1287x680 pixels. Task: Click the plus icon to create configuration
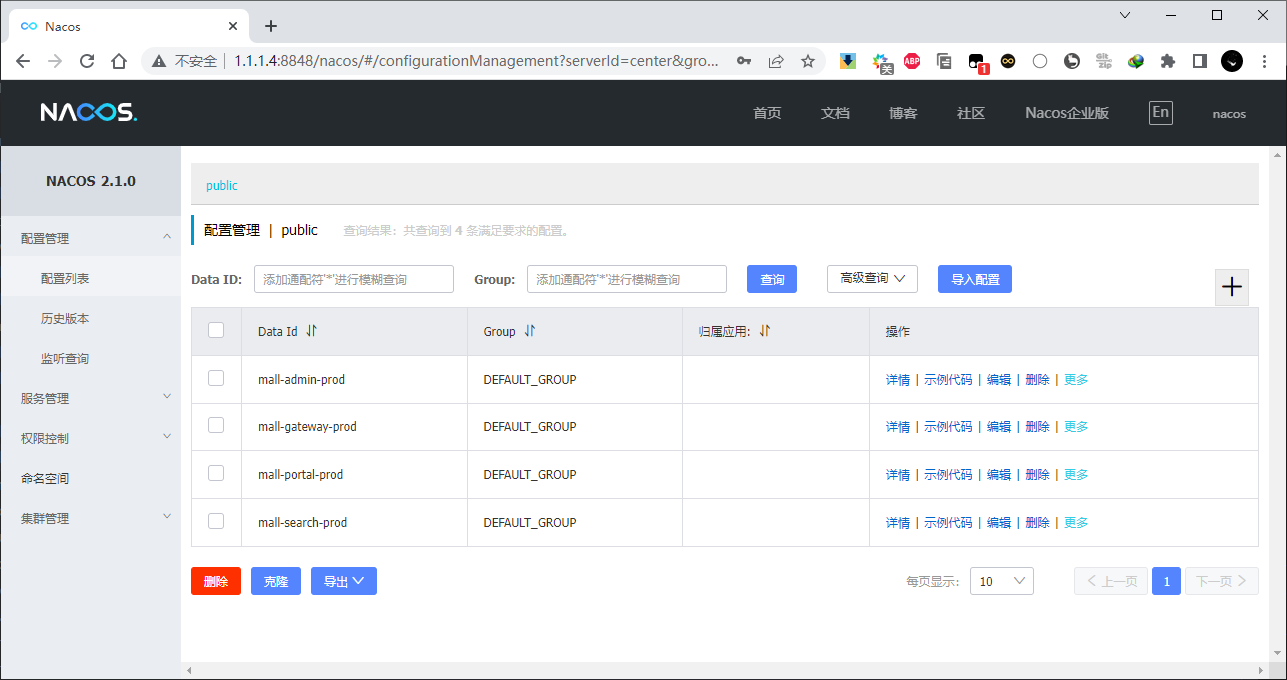point(1232,287)
